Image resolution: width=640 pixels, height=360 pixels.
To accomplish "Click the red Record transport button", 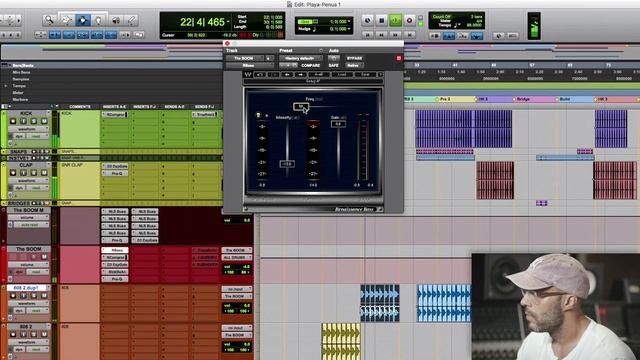I will [x=409, y=20].
